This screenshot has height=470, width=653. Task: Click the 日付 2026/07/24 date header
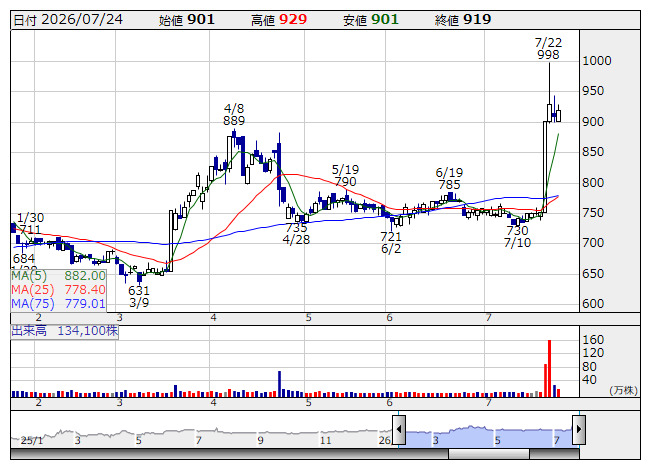pyautogui.click(x=68, y=20)
